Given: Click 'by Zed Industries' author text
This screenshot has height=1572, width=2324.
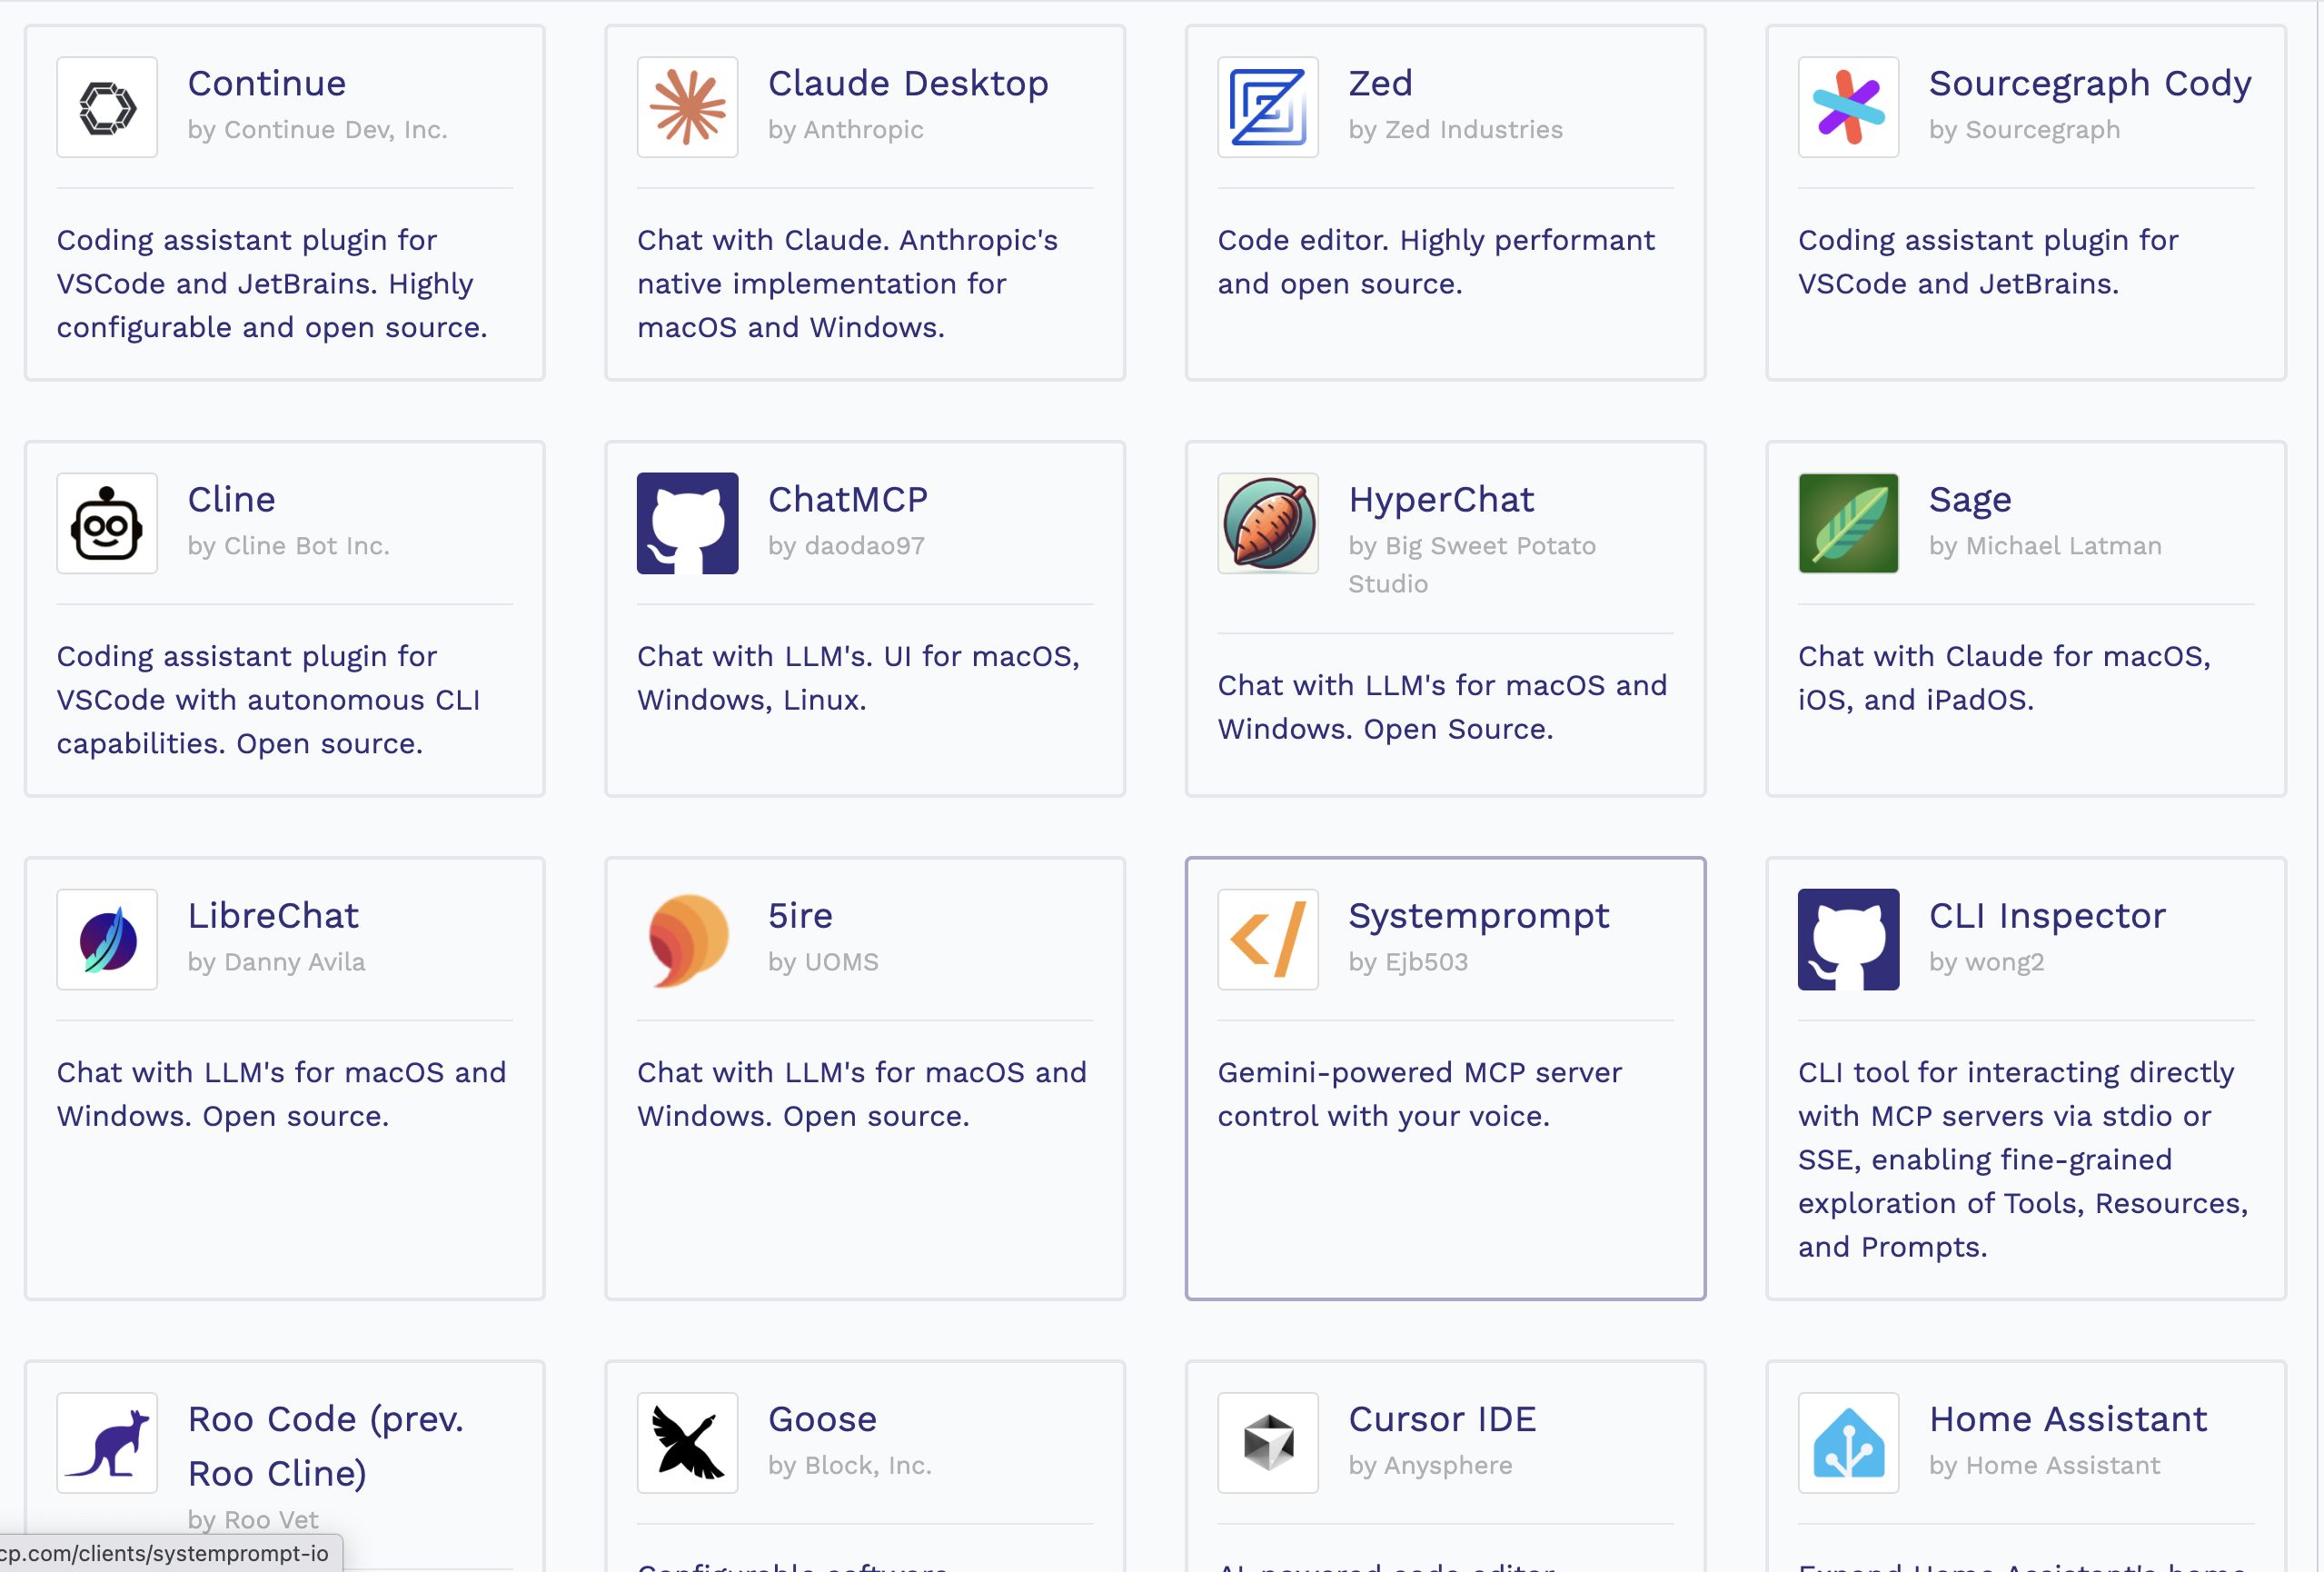Looking at the screenshot, I should click(1455, 130).
